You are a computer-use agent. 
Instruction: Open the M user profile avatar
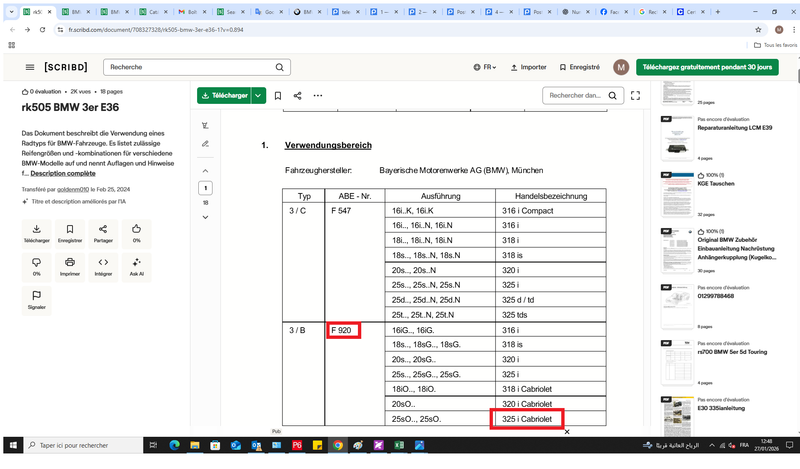[621, 67]
